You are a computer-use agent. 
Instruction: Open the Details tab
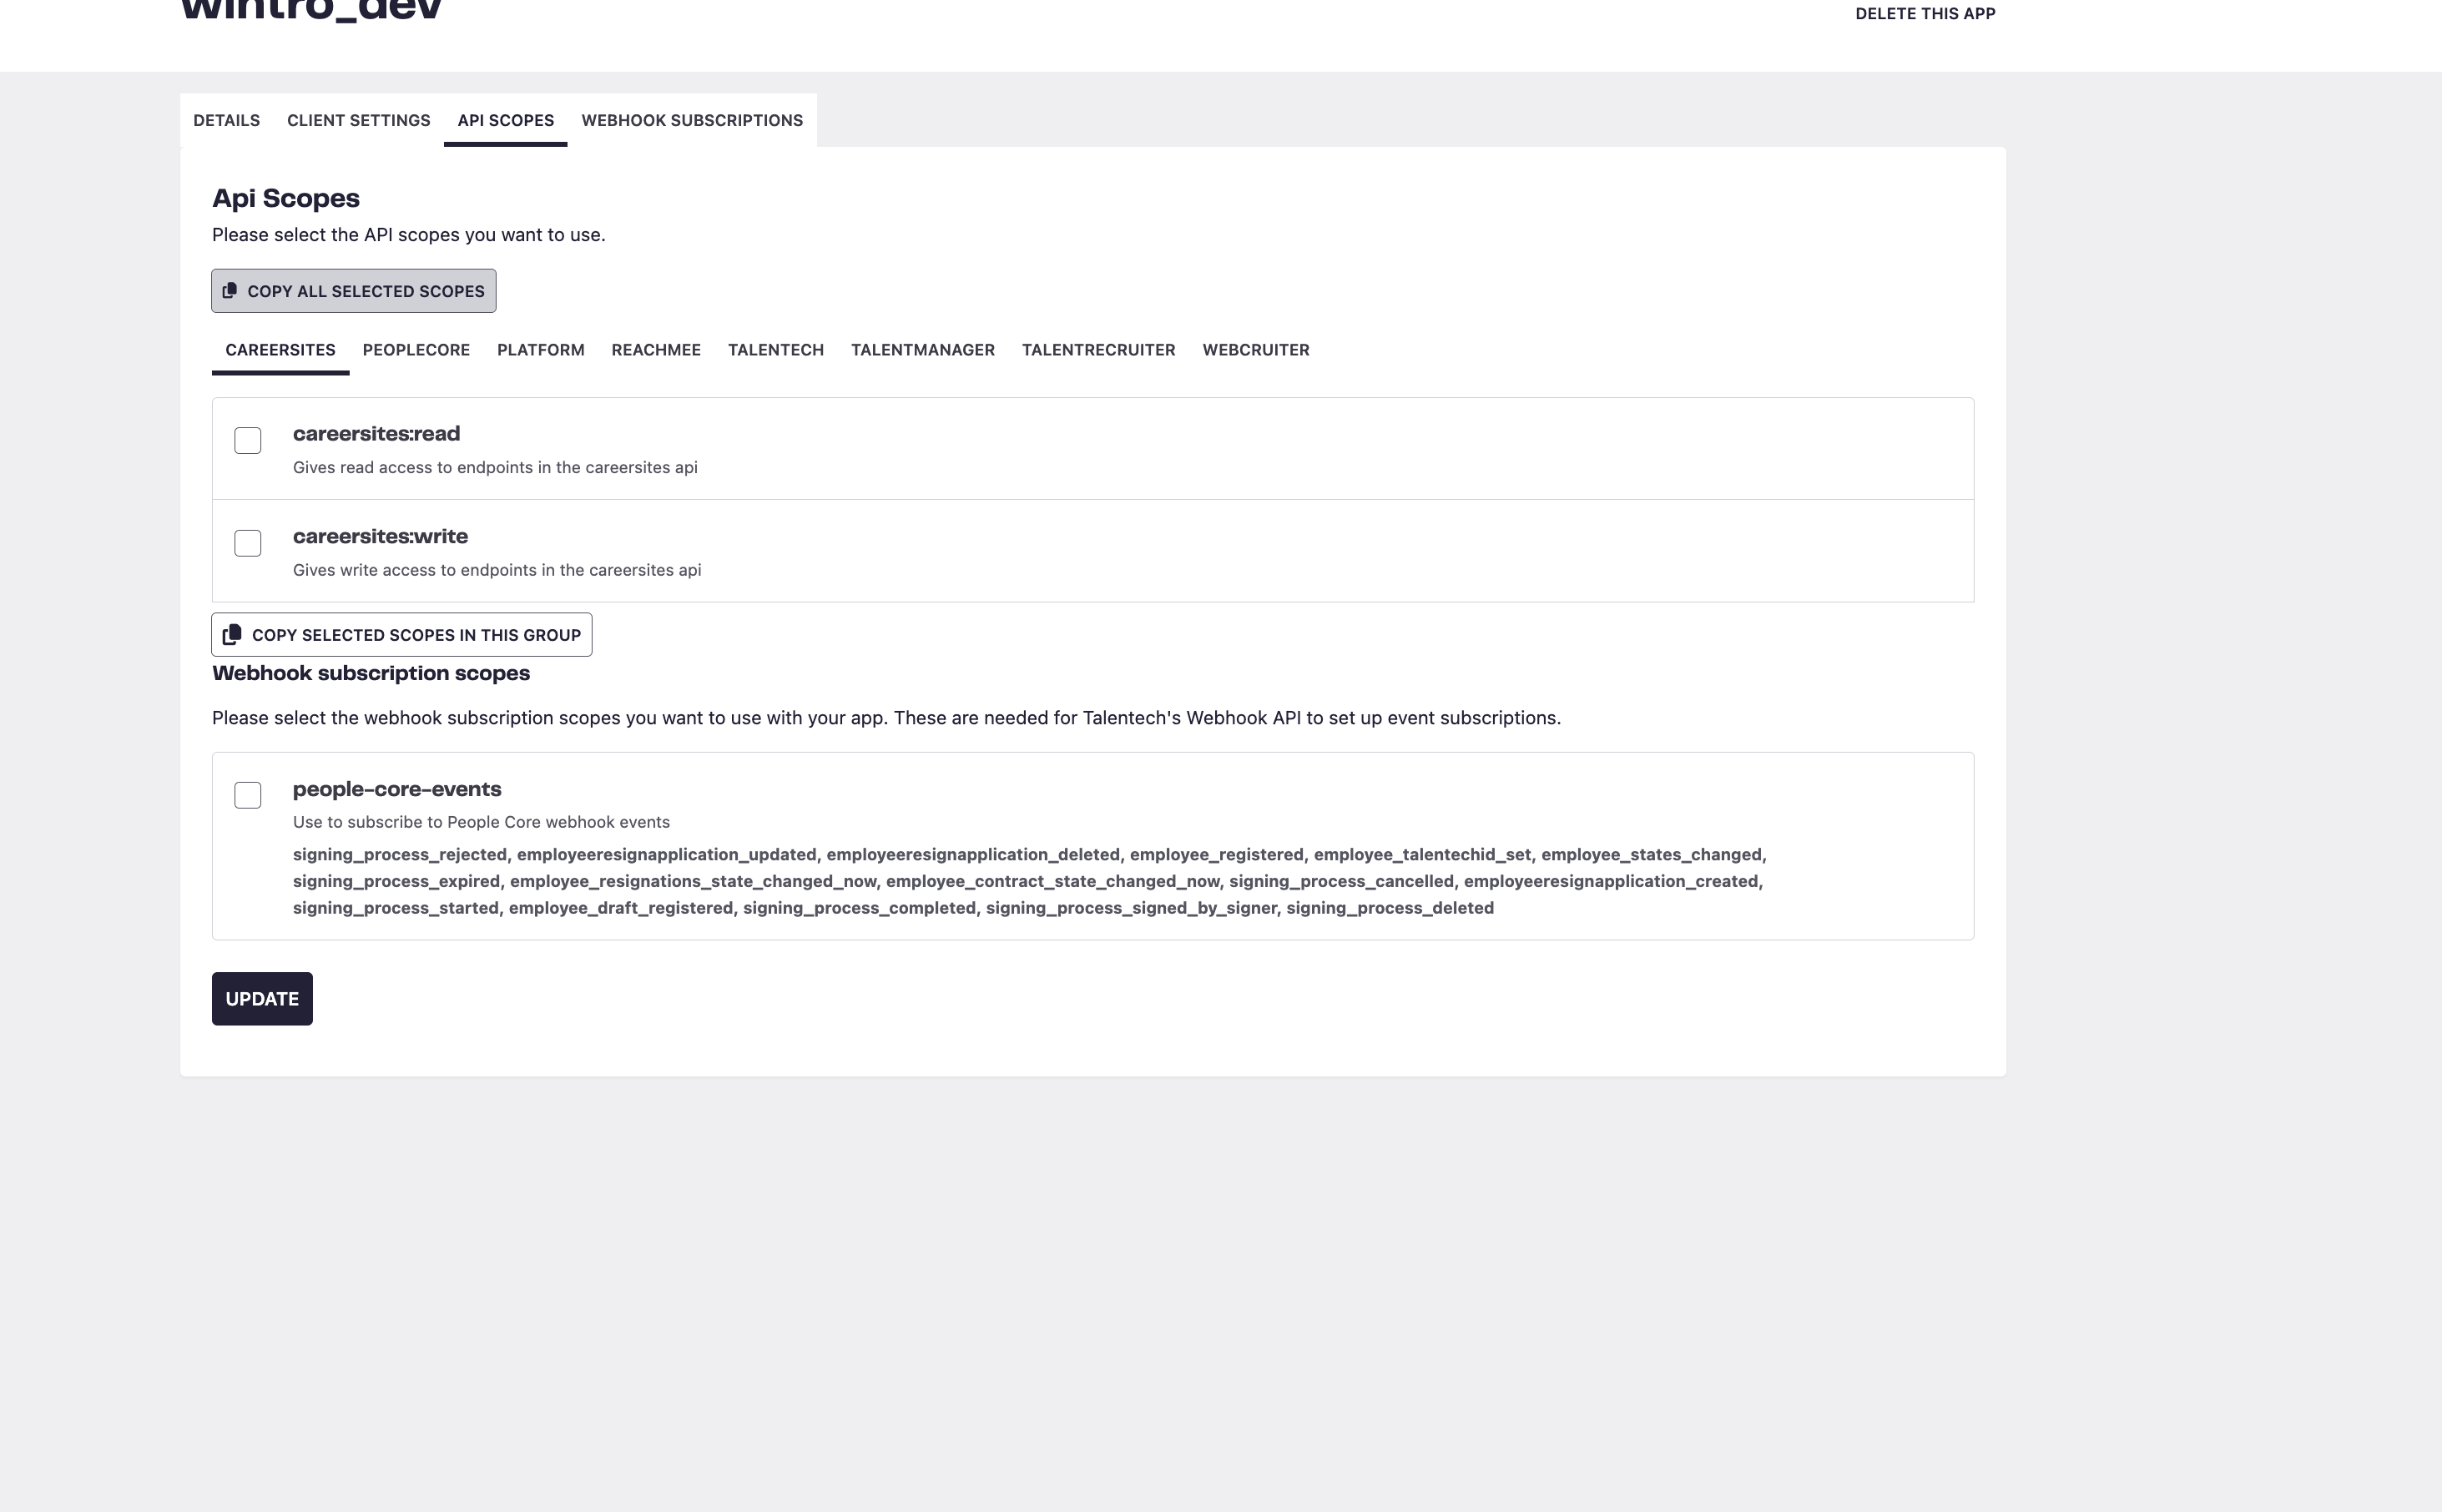coord(226,120)
